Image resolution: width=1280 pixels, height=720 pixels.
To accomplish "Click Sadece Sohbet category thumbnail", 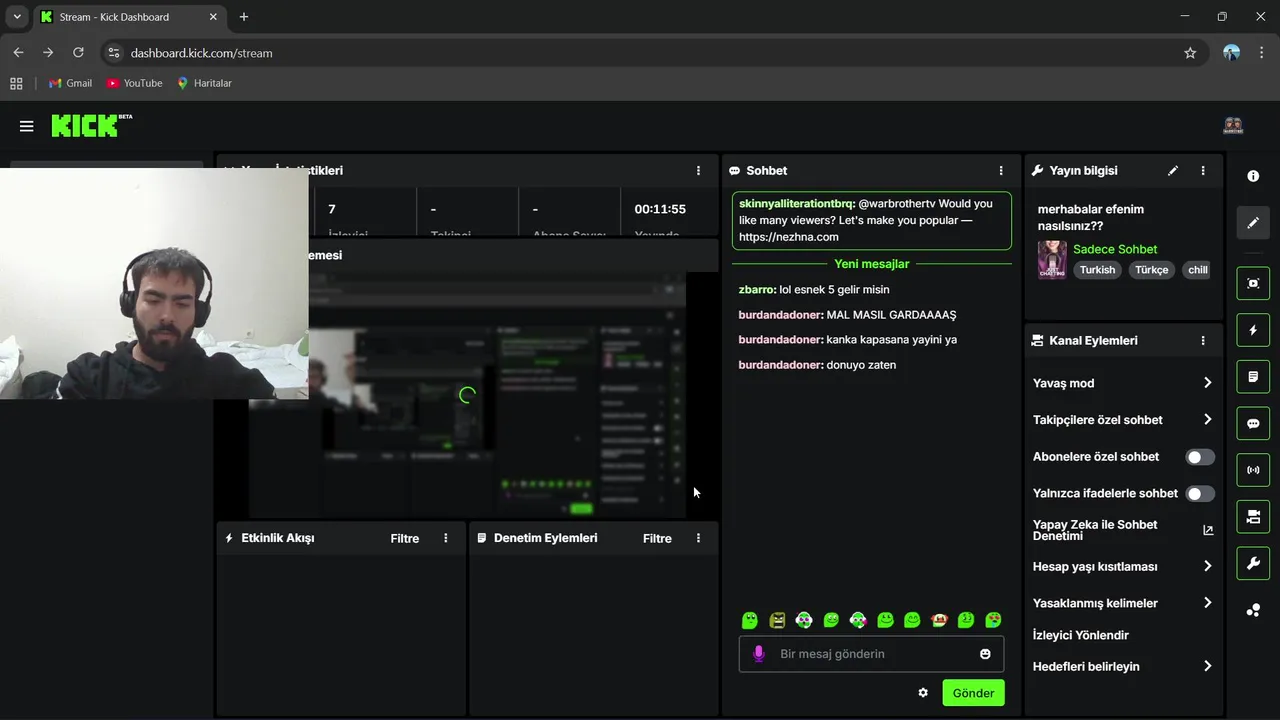I will coord(1052,259).
